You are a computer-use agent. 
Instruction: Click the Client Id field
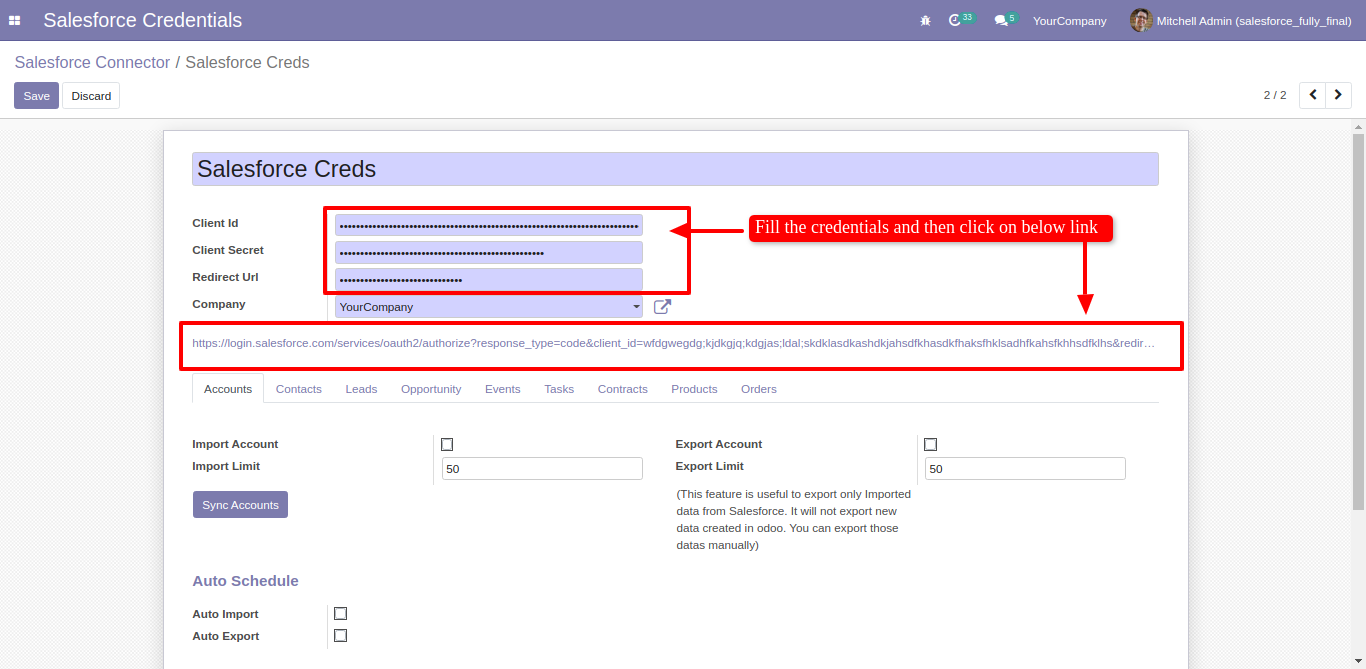point(489,226)
